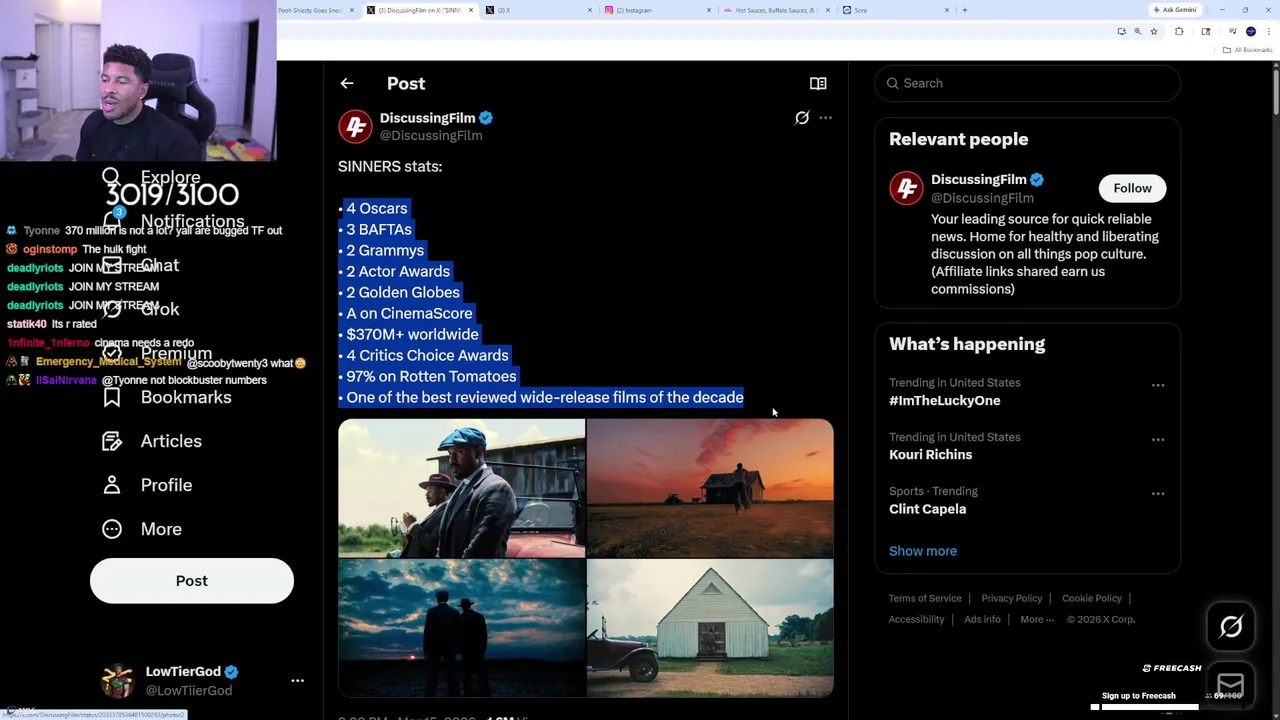The width and height of the screenshot is (1280, 720).
Task: Click the Grok icon on DiscussingFilm's post
Action: pos(802,118)
